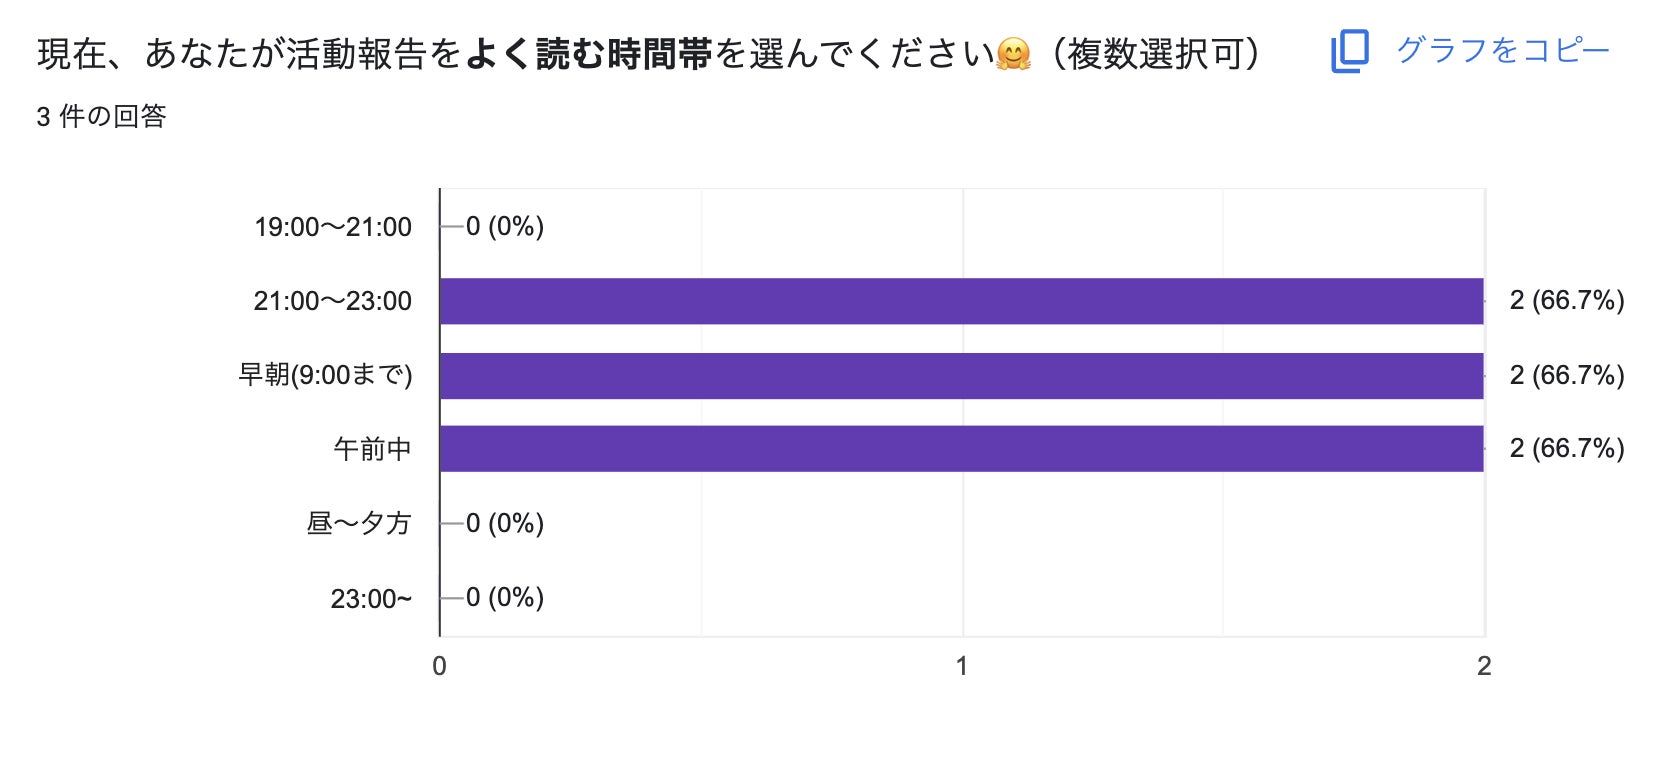The image size is (1662, 766).
Task: Select the purple bar for 21:00〜23:00
Action: 961,301
